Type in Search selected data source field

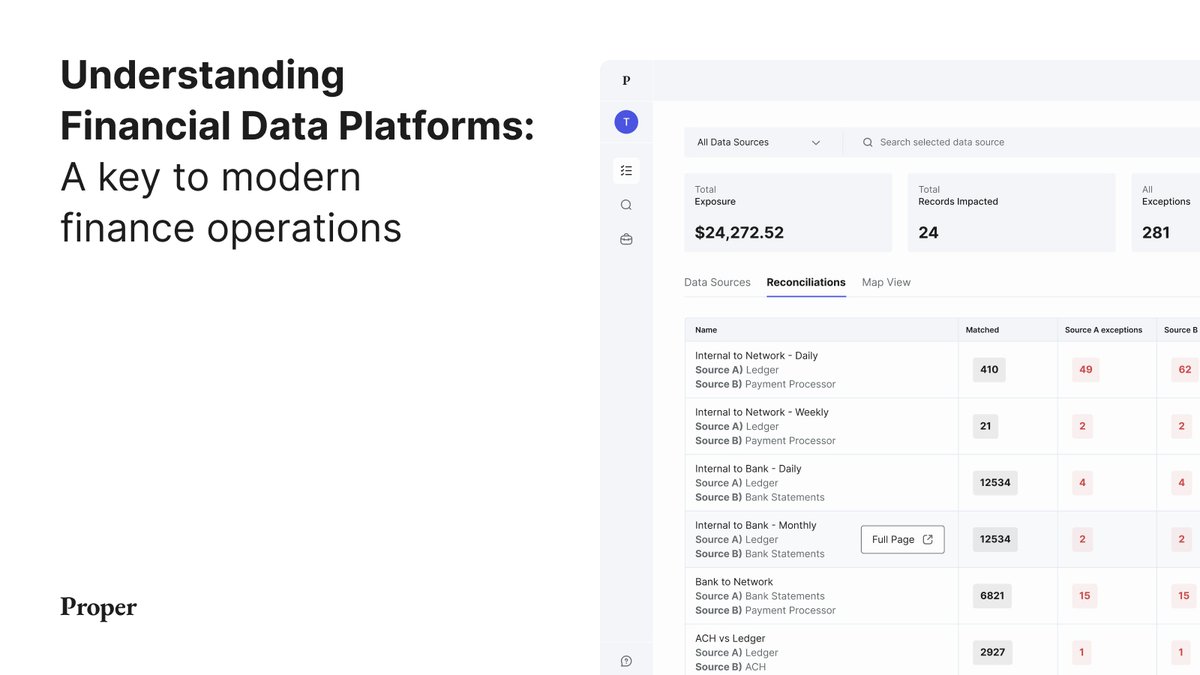[1000, 143]
